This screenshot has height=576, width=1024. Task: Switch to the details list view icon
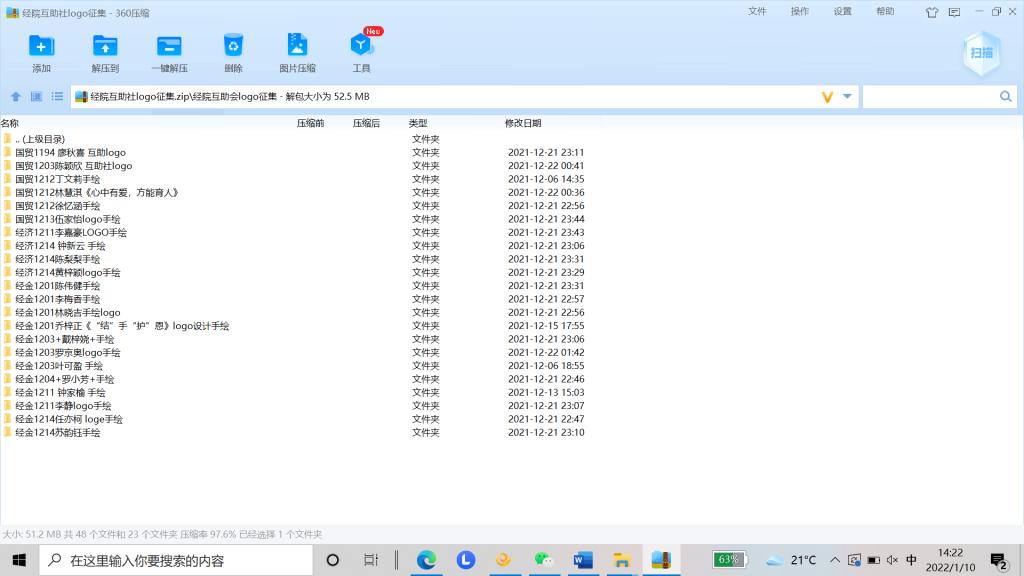(57, 97)
